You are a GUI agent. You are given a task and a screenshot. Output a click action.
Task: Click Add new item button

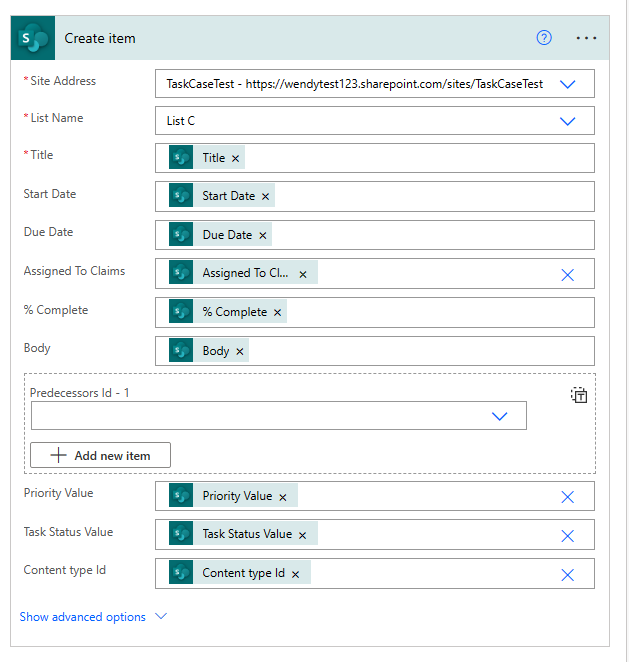(100, 455)
